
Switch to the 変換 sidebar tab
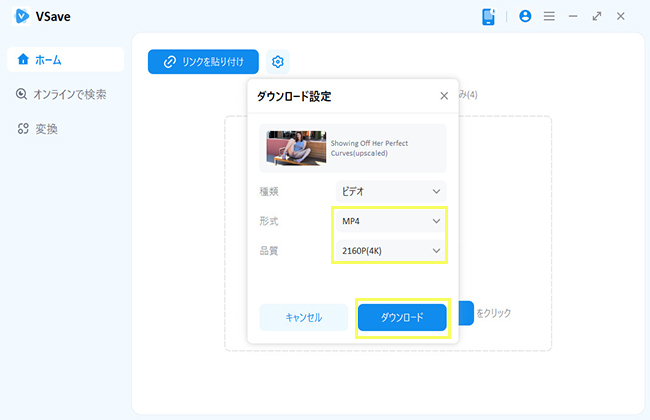[x=65, y=128]
